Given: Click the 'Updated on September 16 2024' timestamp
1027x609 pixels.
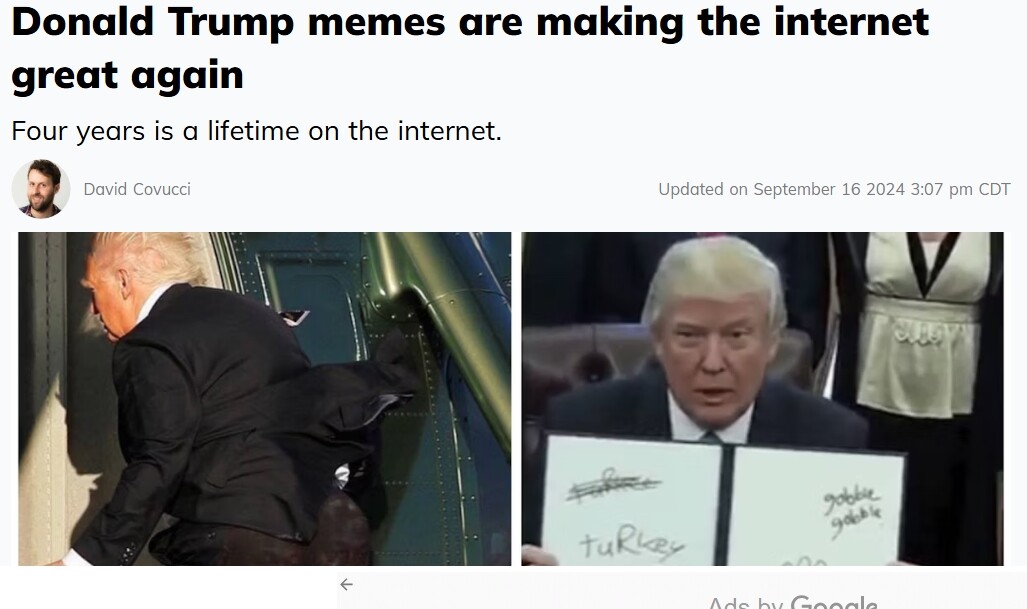Looking at the screenshot, I should (x=781, y=189).
